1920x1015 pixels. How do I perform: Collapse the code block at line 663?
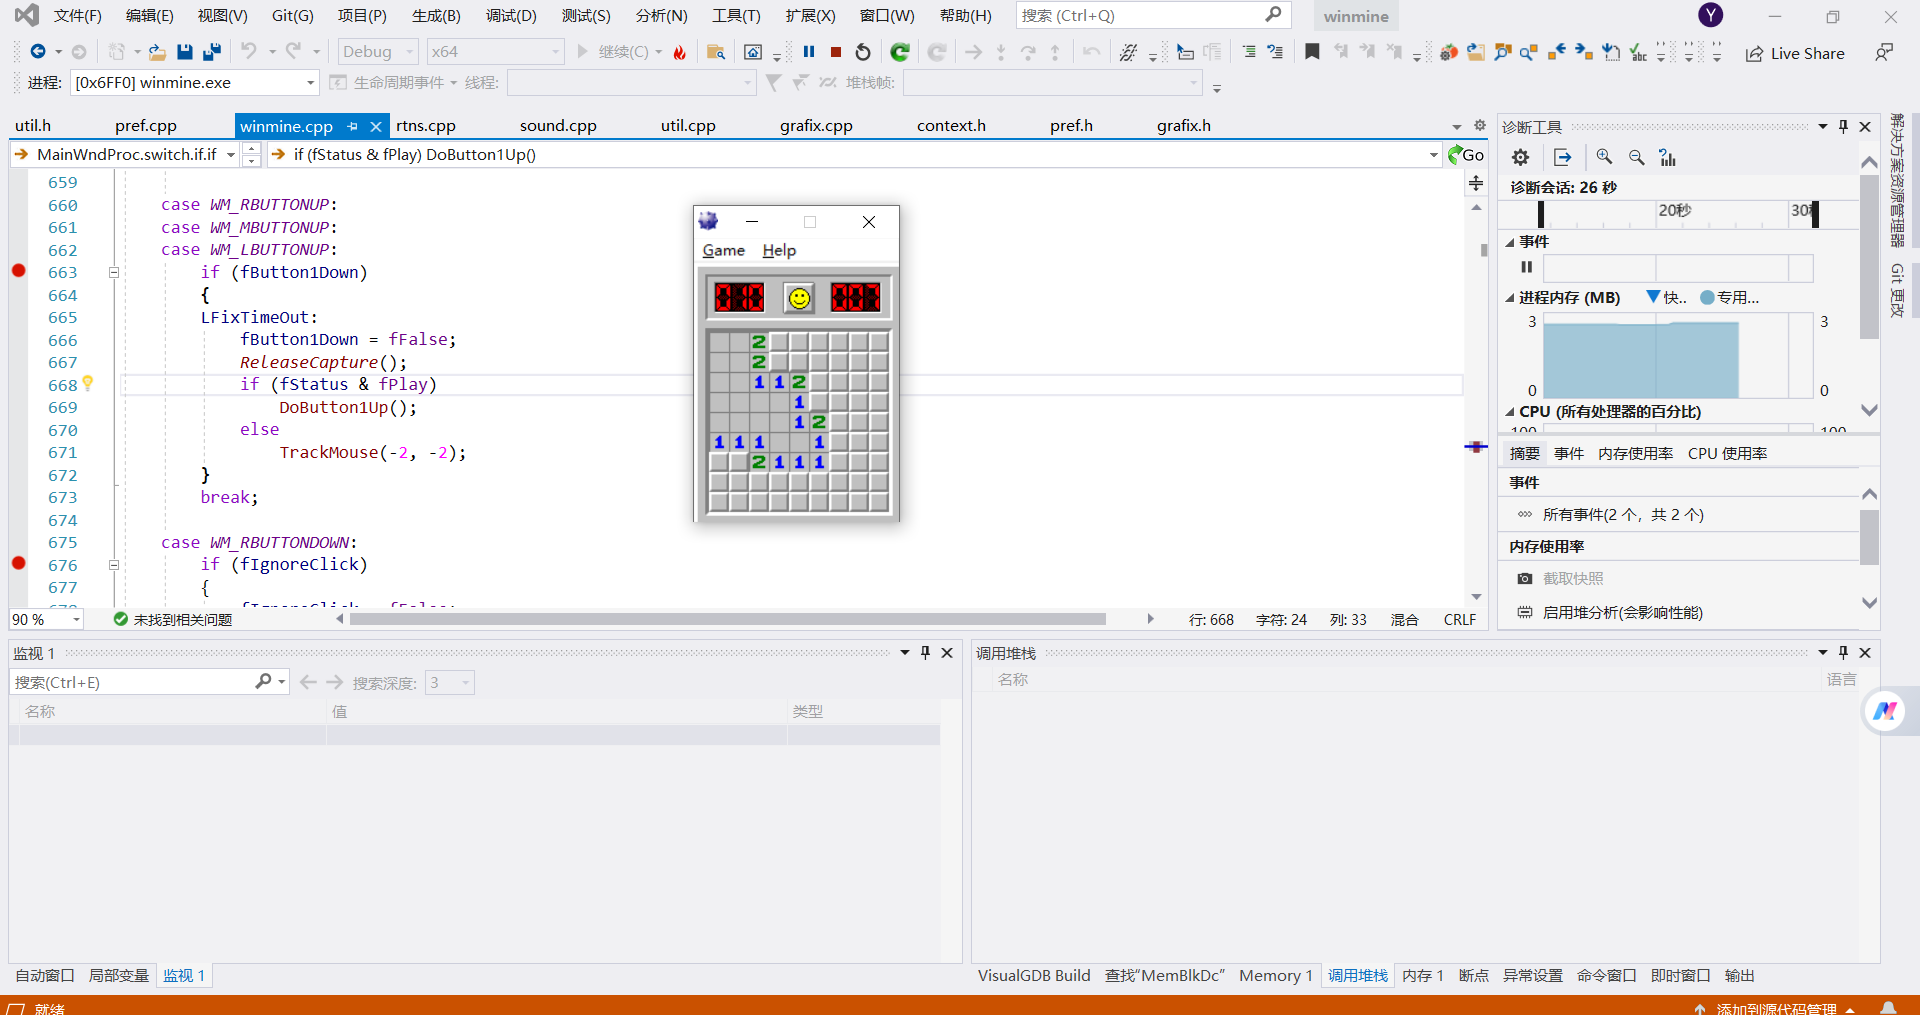point(114,272)
